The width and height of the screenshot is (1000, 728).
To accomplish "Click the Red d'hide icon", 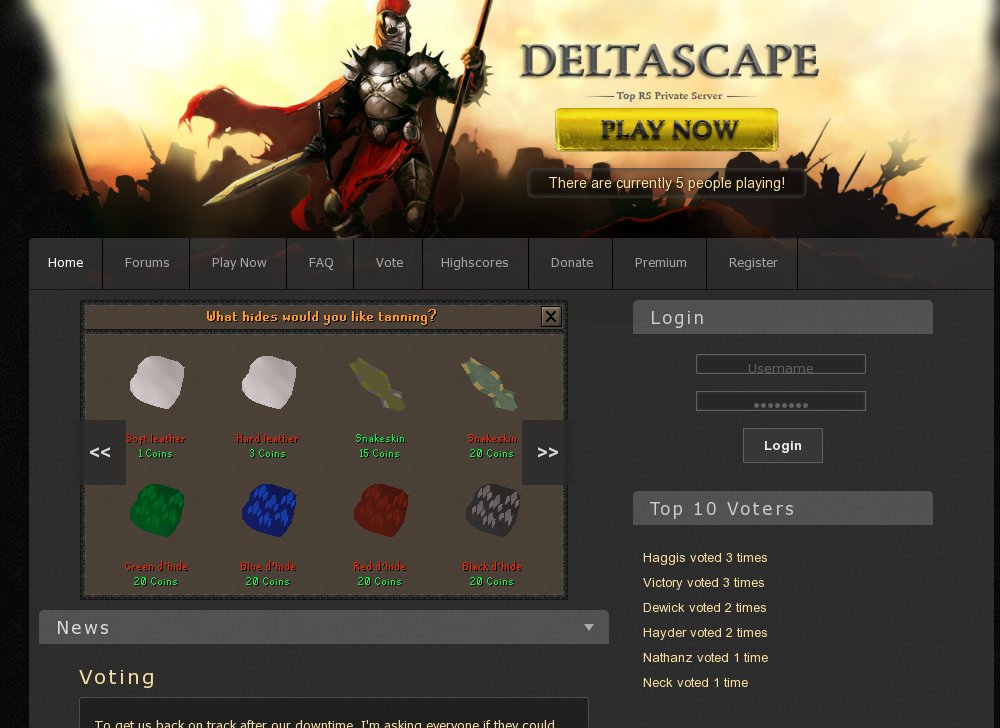I will point(381,510).
